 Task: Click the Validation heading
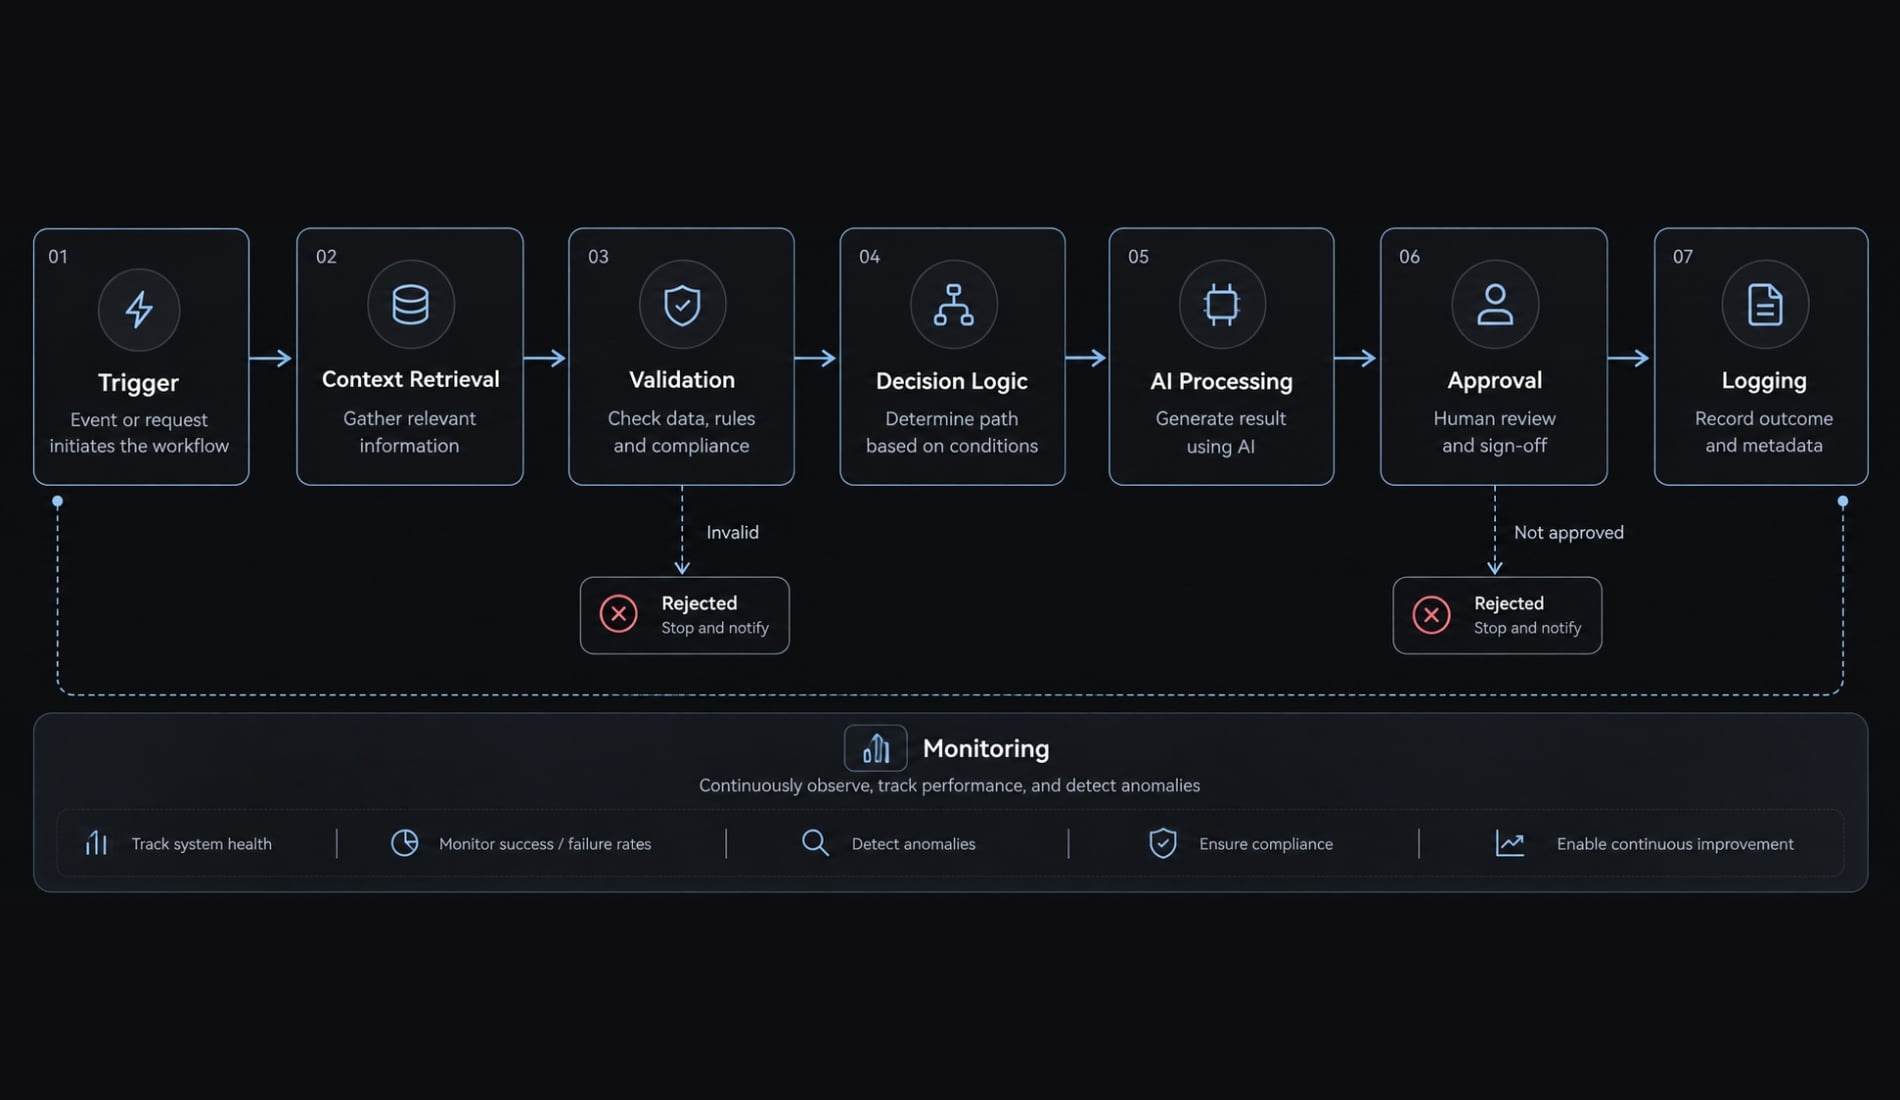(682, 380)
